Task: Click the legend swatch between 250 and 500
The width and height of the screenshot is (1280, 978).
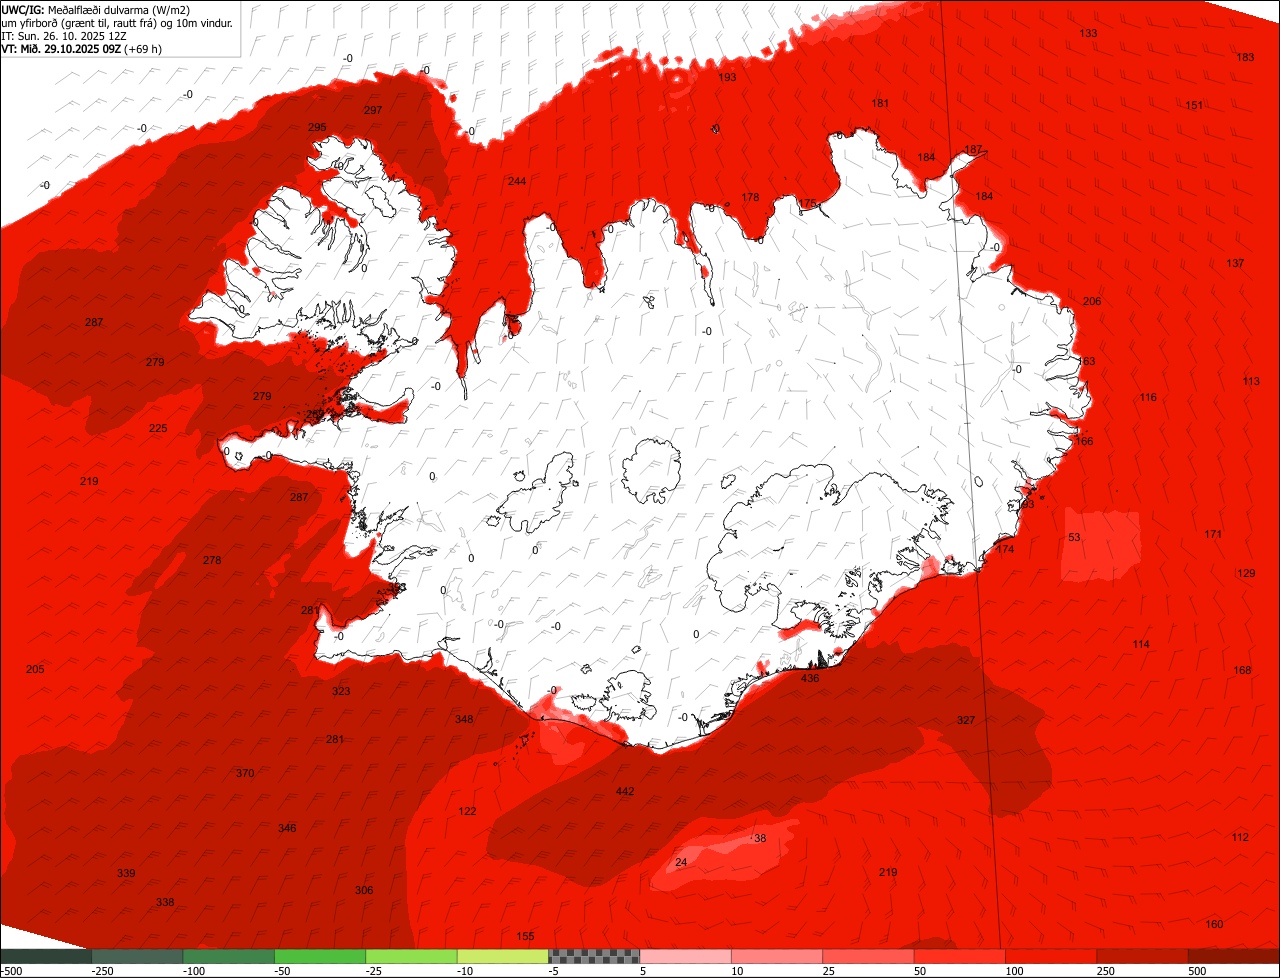Action: [1144, 956]
